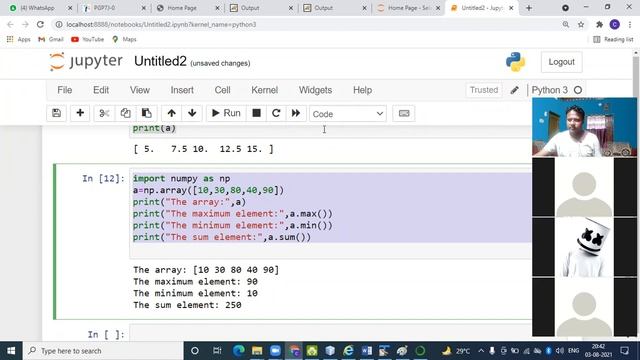Screen dimensions: 640x360
Task: Bookmark this page with star icon
Action: tap(581, 24)
